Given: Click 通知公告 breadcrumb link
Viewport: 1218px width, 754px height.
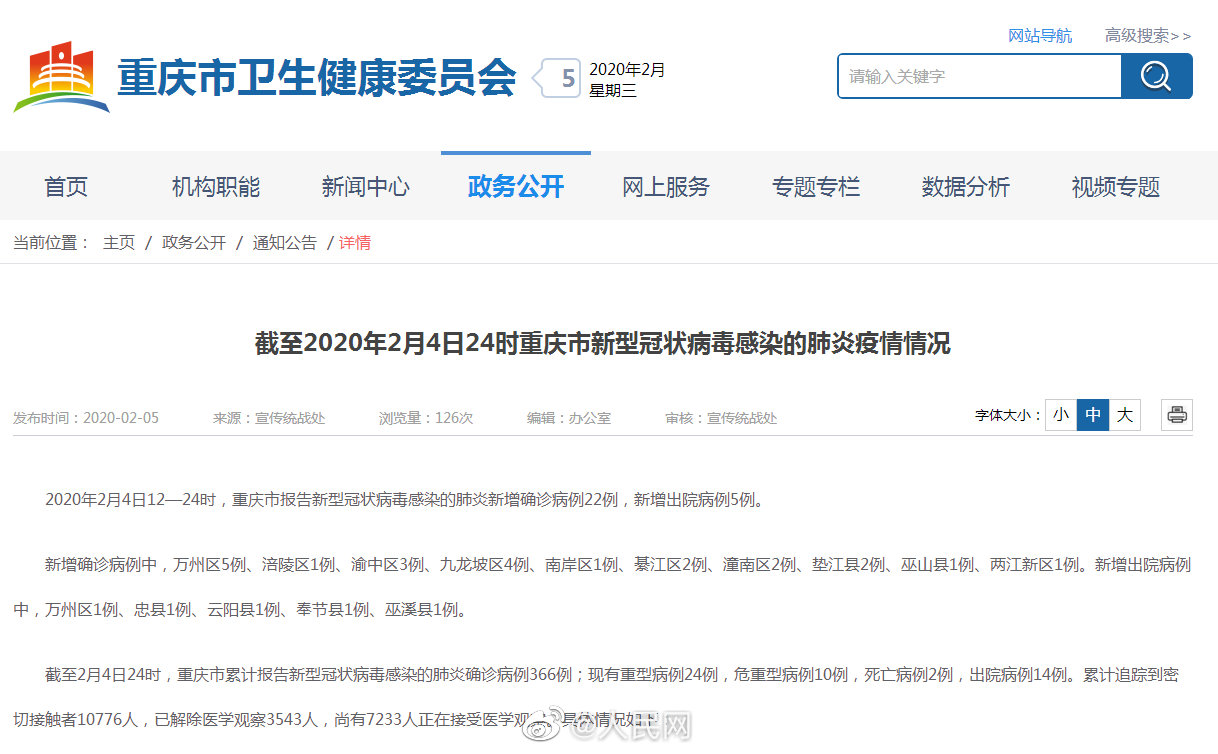Looking at the screenshot, I should point(284,243).
